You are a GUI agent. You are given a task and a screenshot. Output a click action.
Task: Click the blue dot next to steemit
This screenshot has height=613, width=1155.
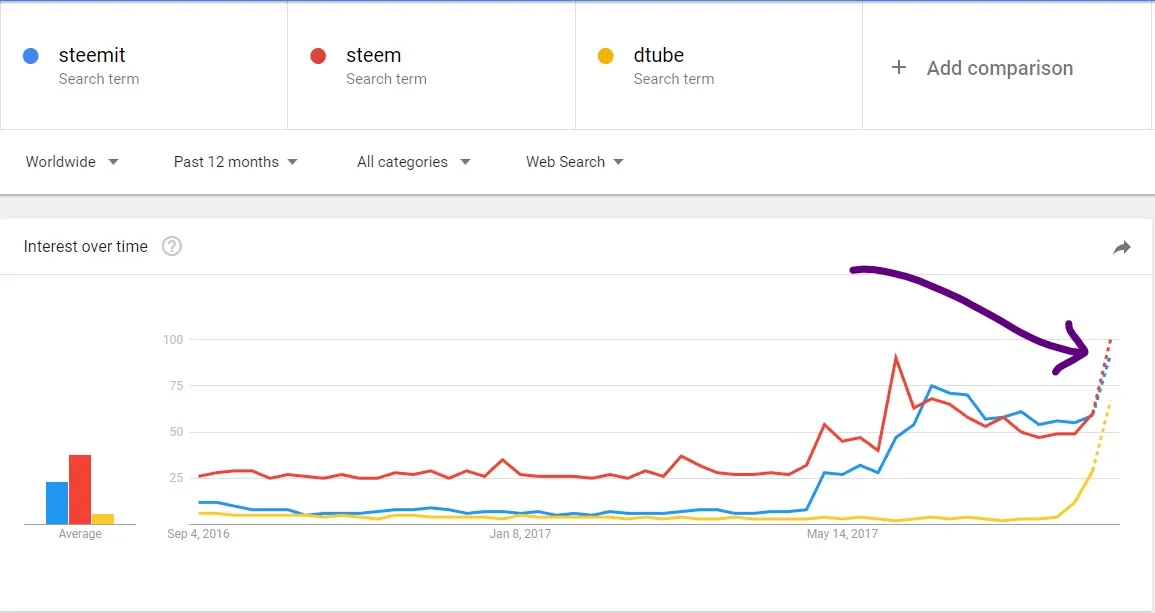click(31, 56)
